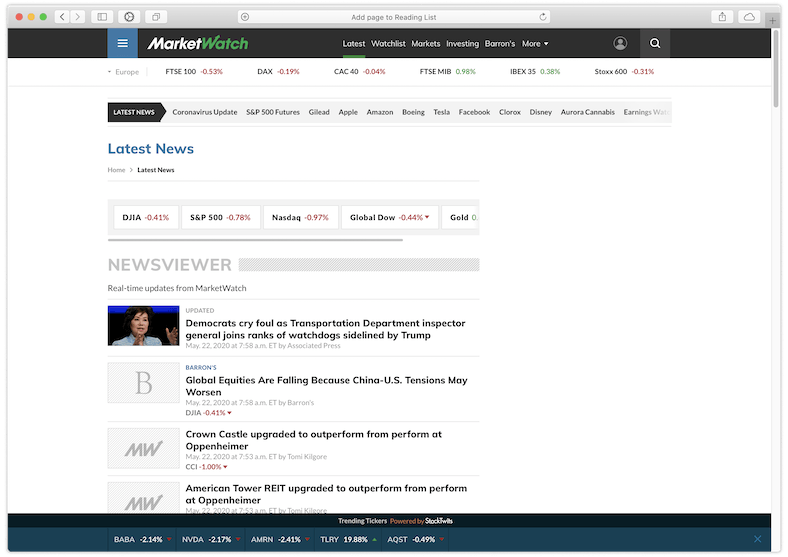Select the Latest nav tab
Viewport: 788px width, 557px height.
pyautogui.click(x=354, y=44)
